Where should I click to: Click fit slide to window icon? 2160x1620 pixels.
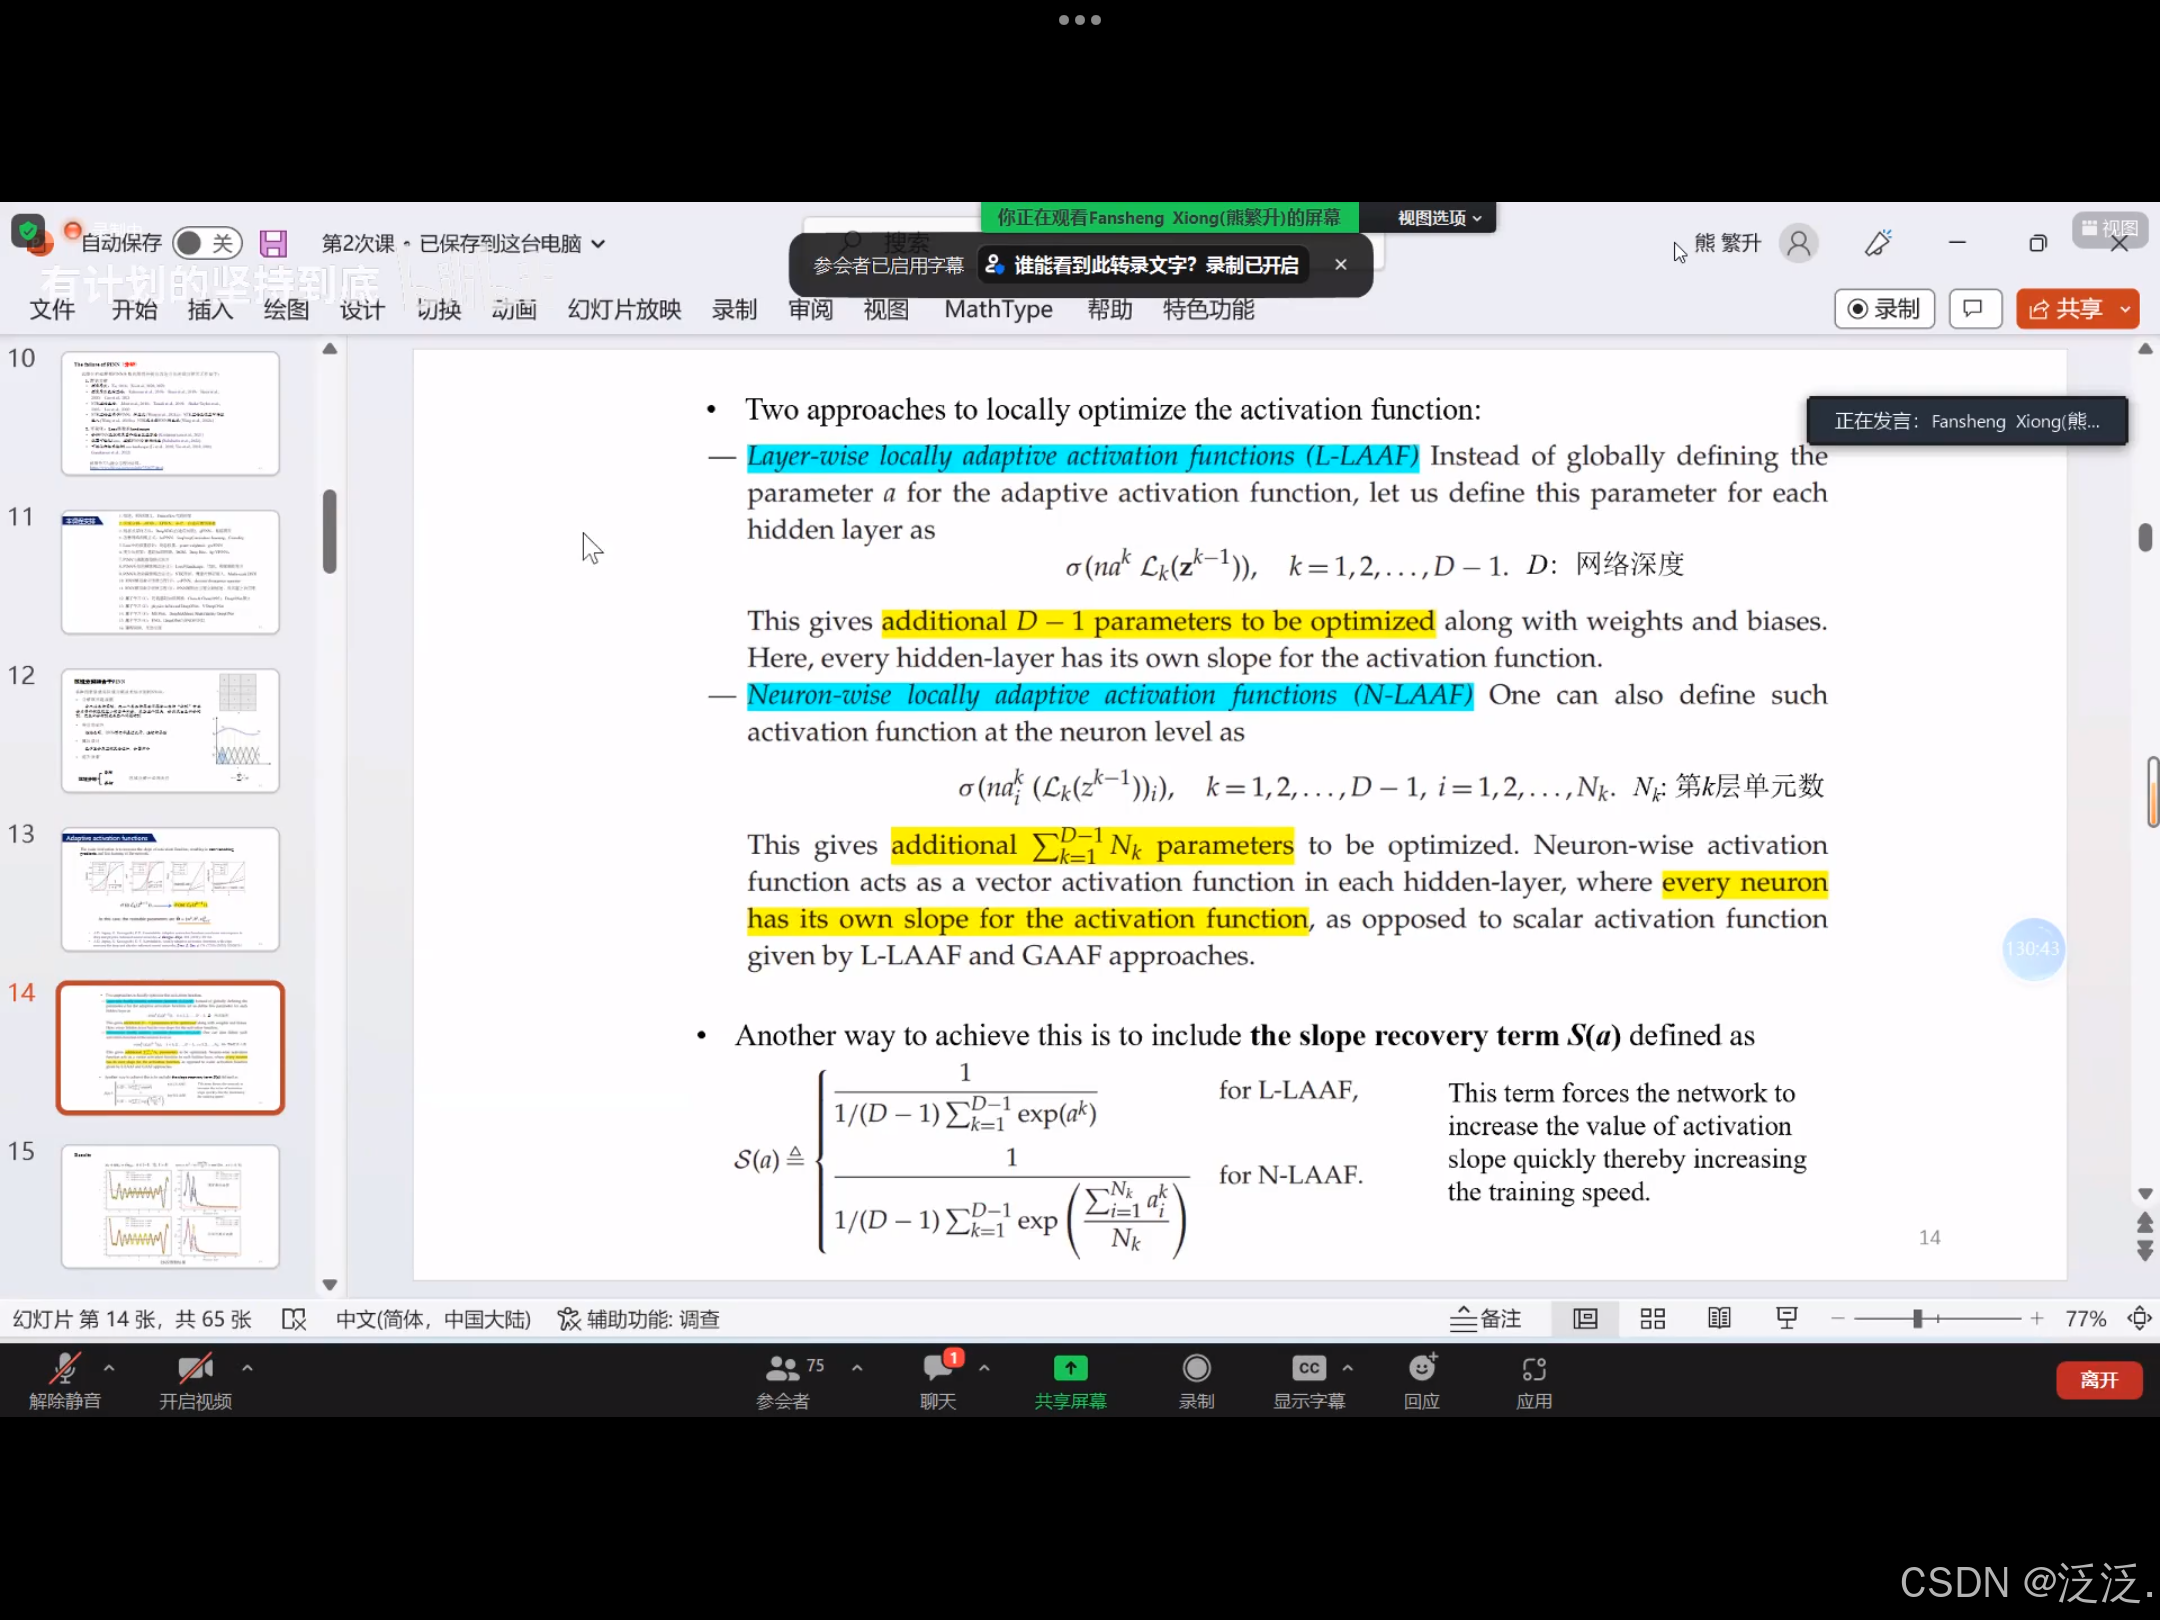point(2139,1319)
